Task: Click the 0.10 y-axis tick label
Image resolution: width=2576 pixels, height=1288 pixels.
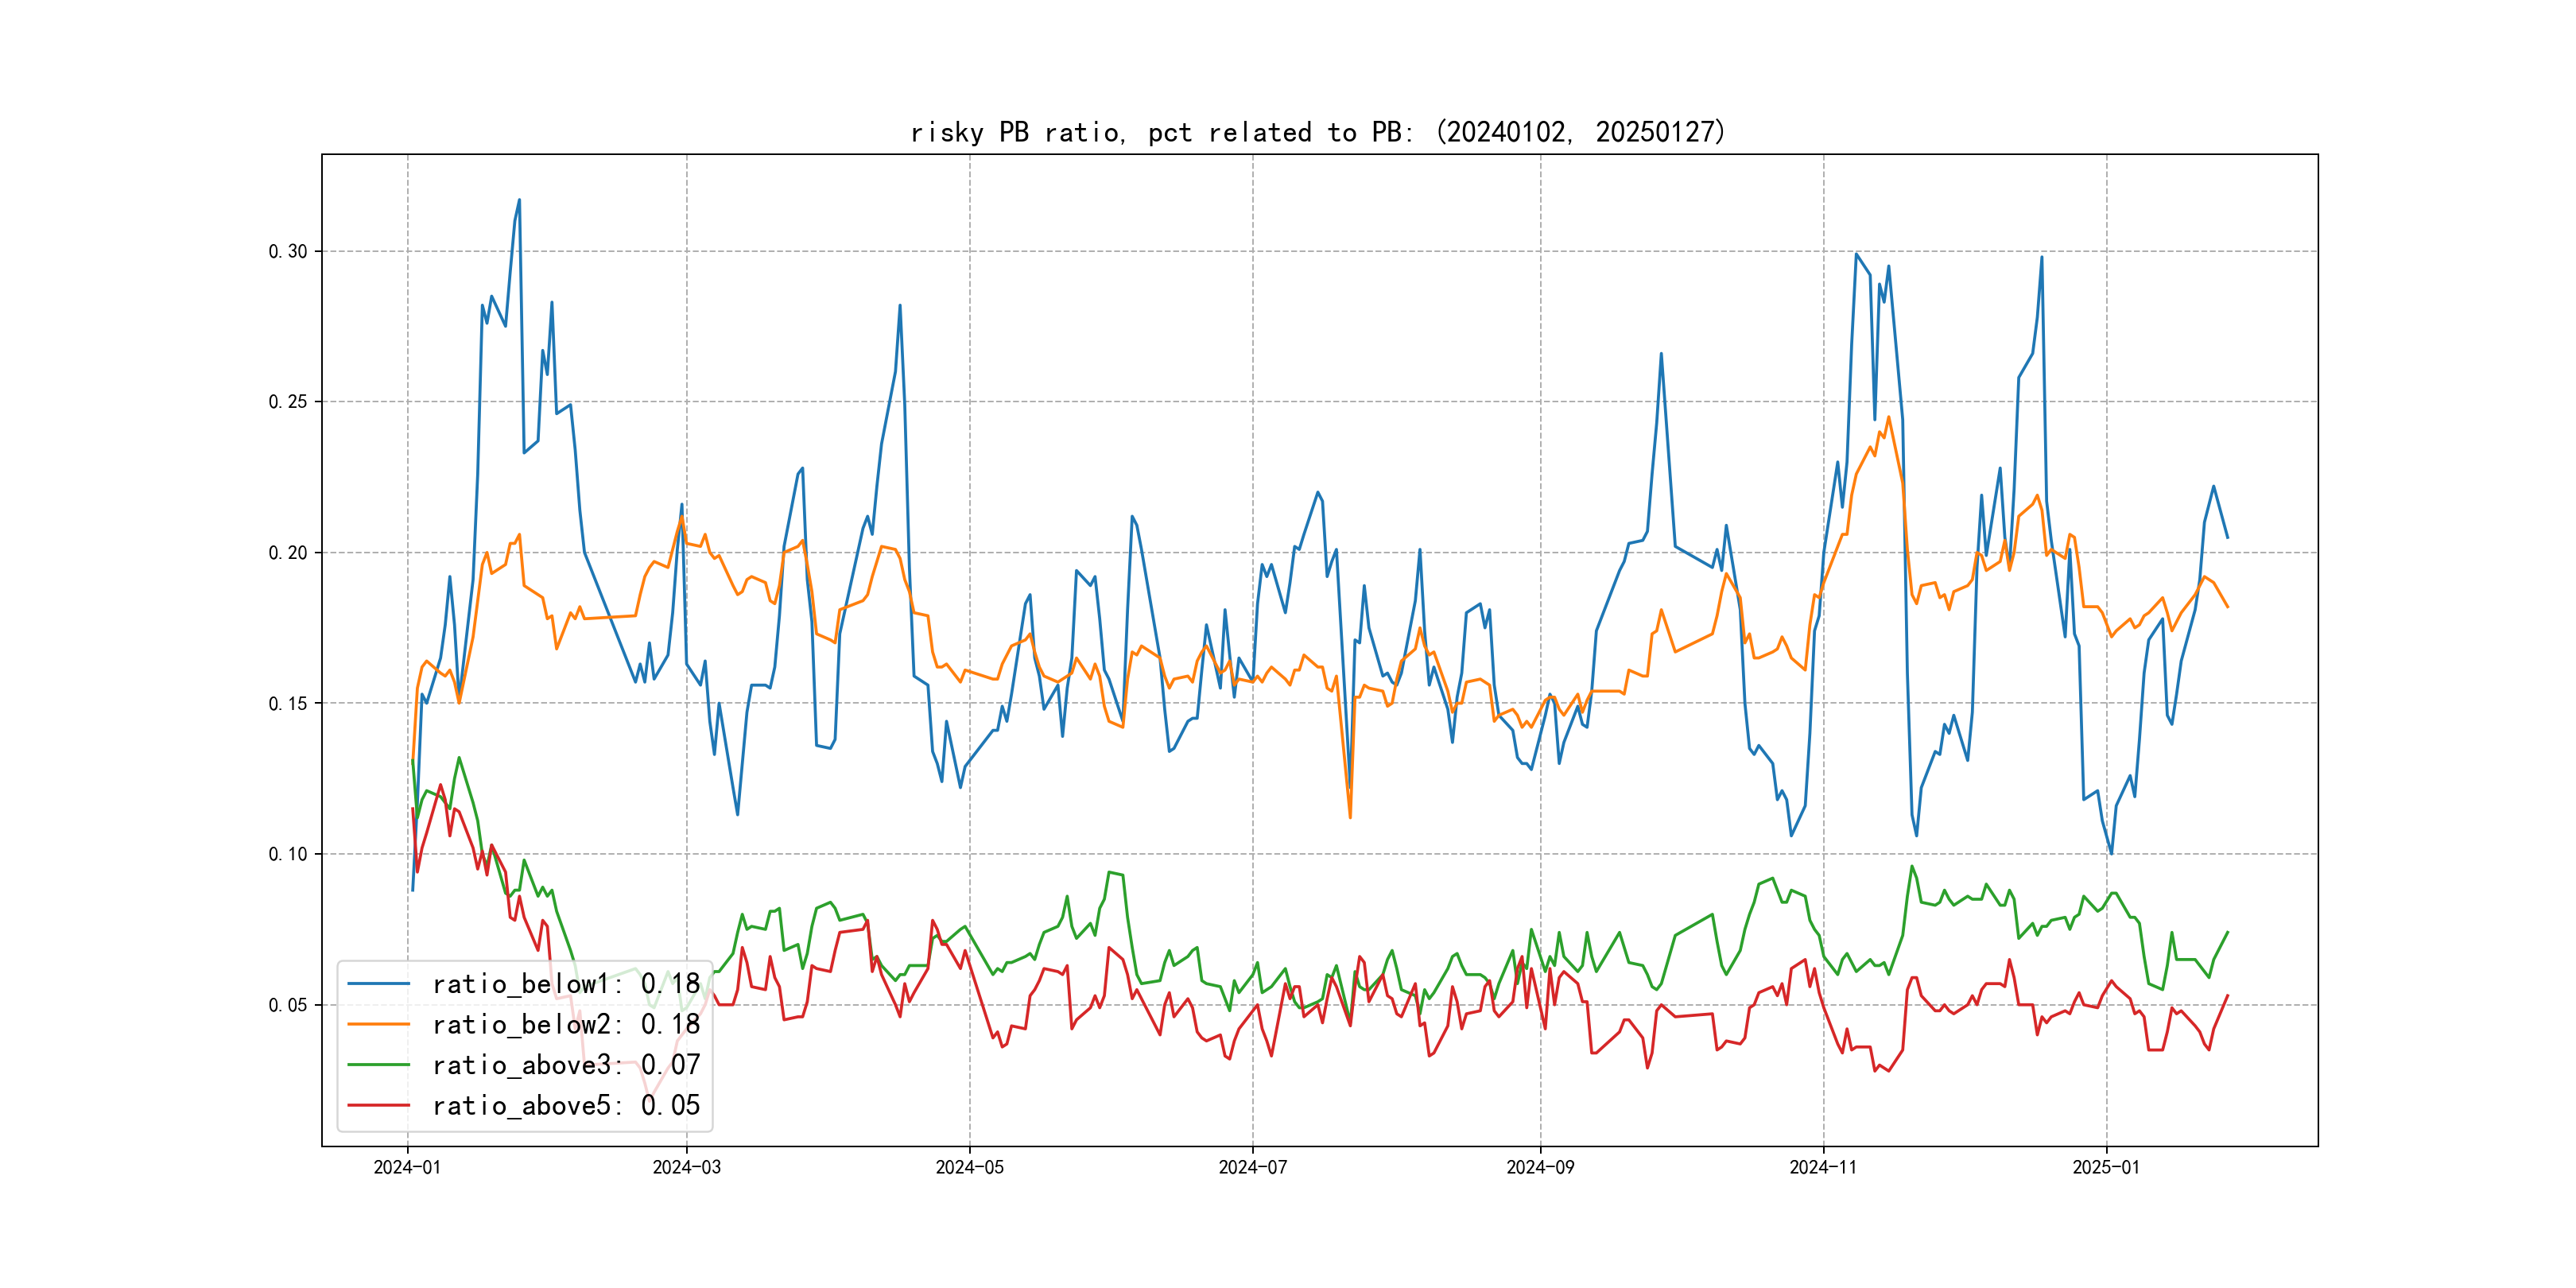Action: point(288,854)
